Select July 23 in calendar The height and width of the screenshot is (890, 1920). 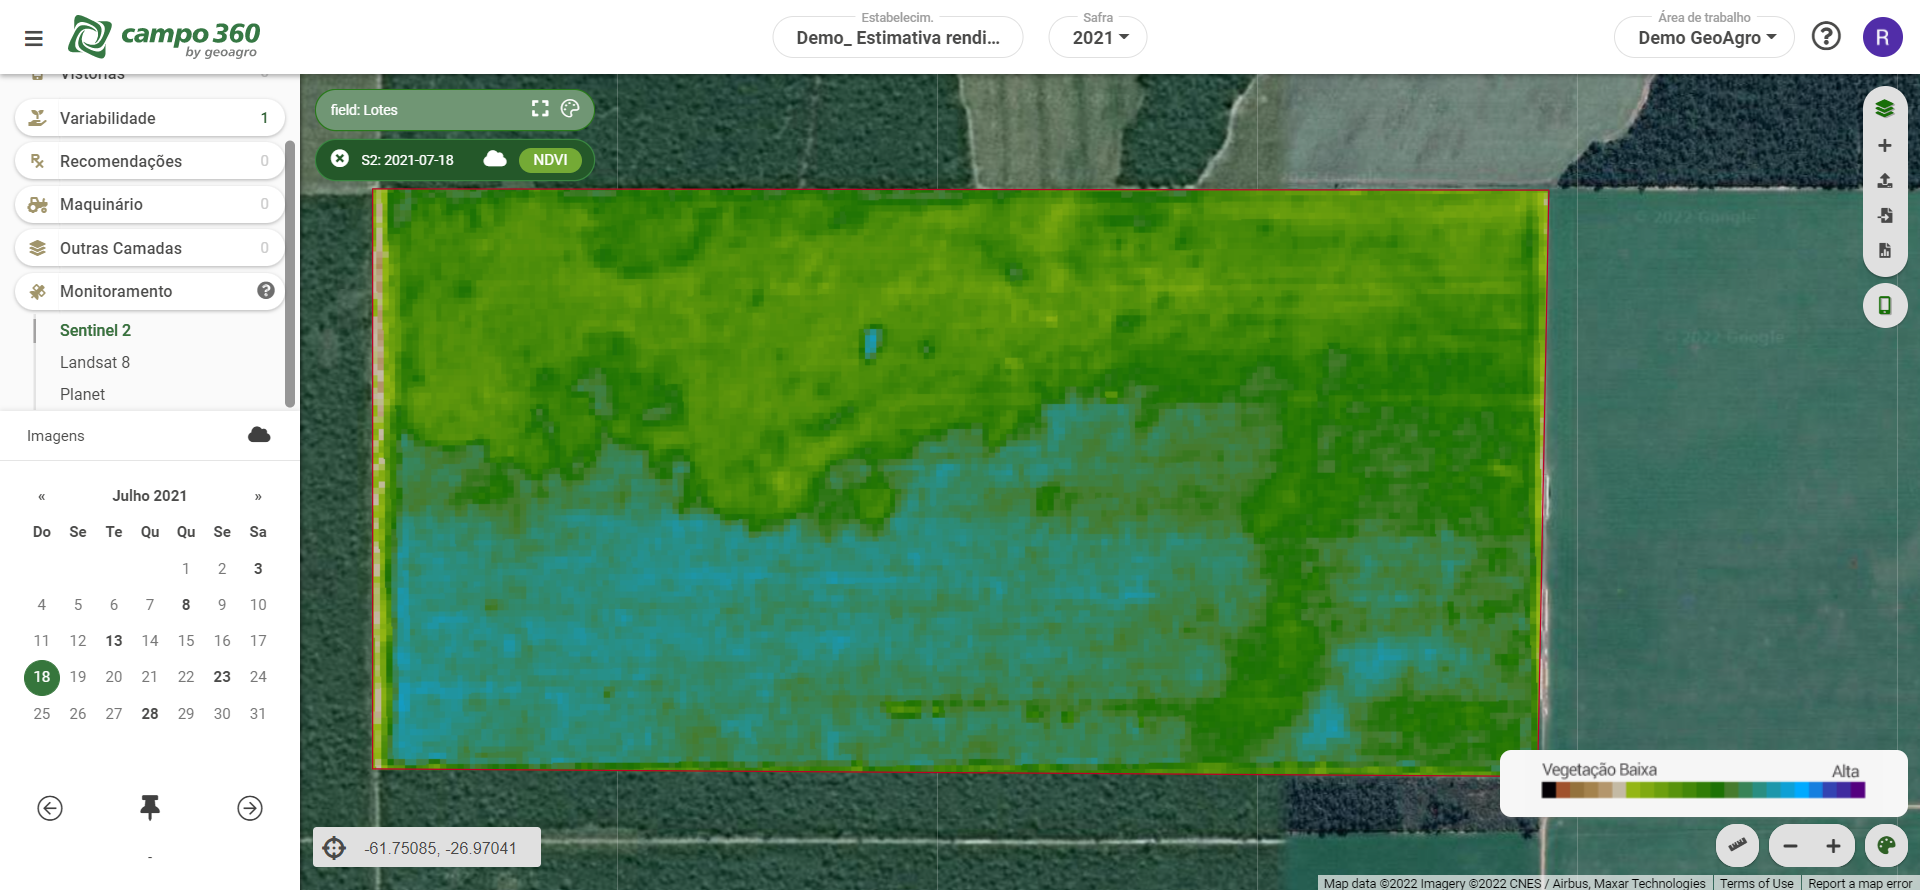[x=222, y=677]
